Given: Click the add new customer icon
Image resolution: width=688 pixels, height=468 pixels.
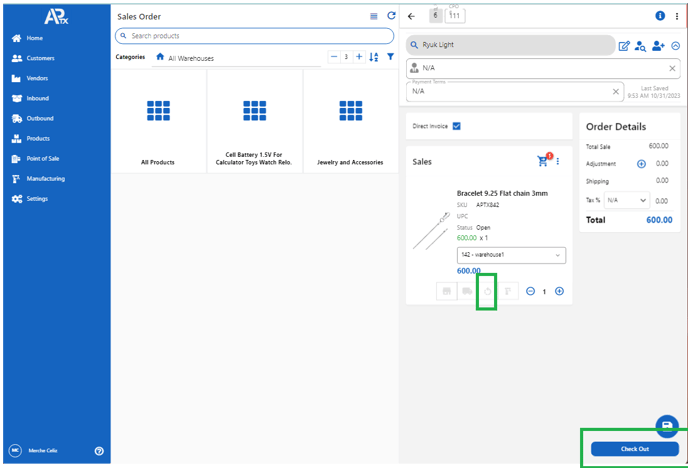Looking at the screenshot, I should [658, 46].
